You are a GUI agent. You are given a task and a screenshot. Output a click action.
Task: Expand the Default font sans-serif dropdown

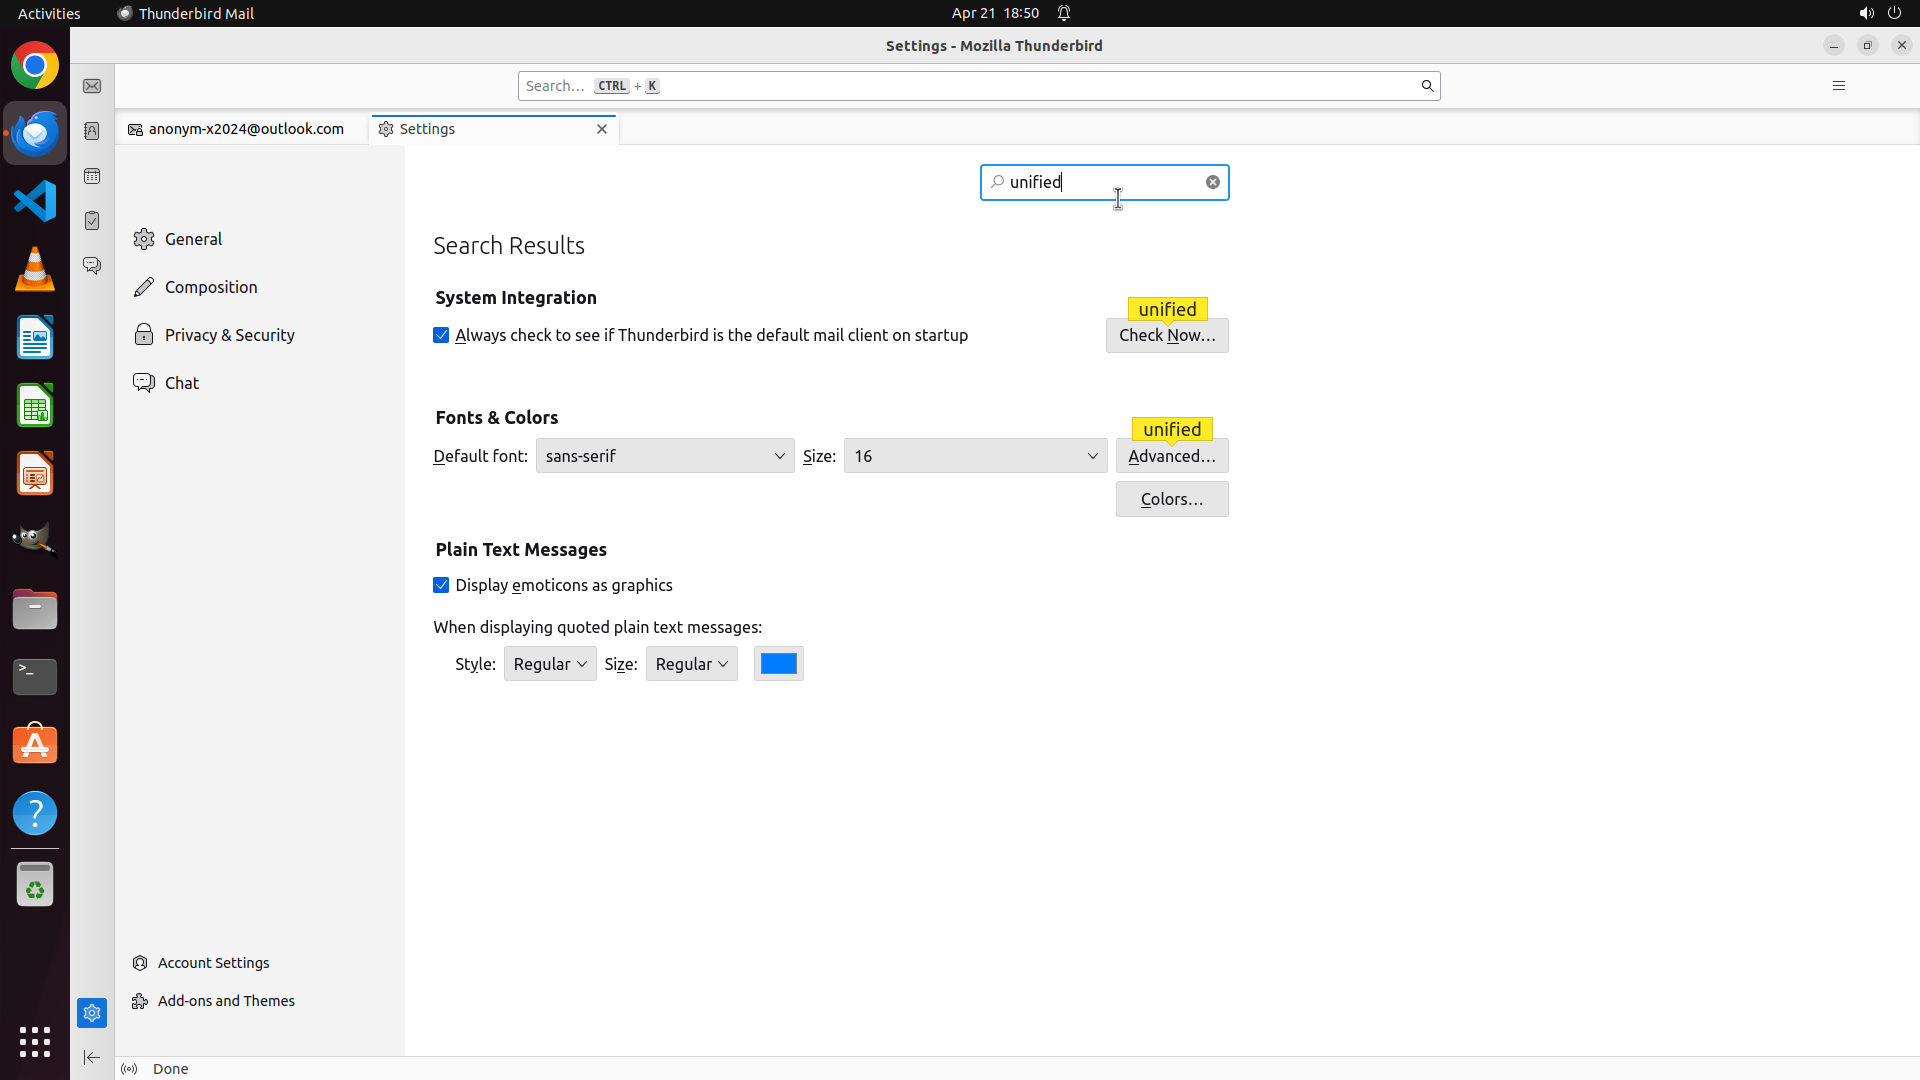[665, 456]
